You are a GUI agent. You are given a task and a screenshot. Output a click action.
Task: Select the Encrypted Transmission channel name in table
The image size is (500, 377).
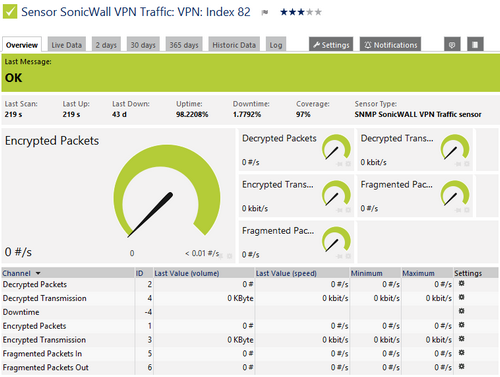tap(44, 340)
